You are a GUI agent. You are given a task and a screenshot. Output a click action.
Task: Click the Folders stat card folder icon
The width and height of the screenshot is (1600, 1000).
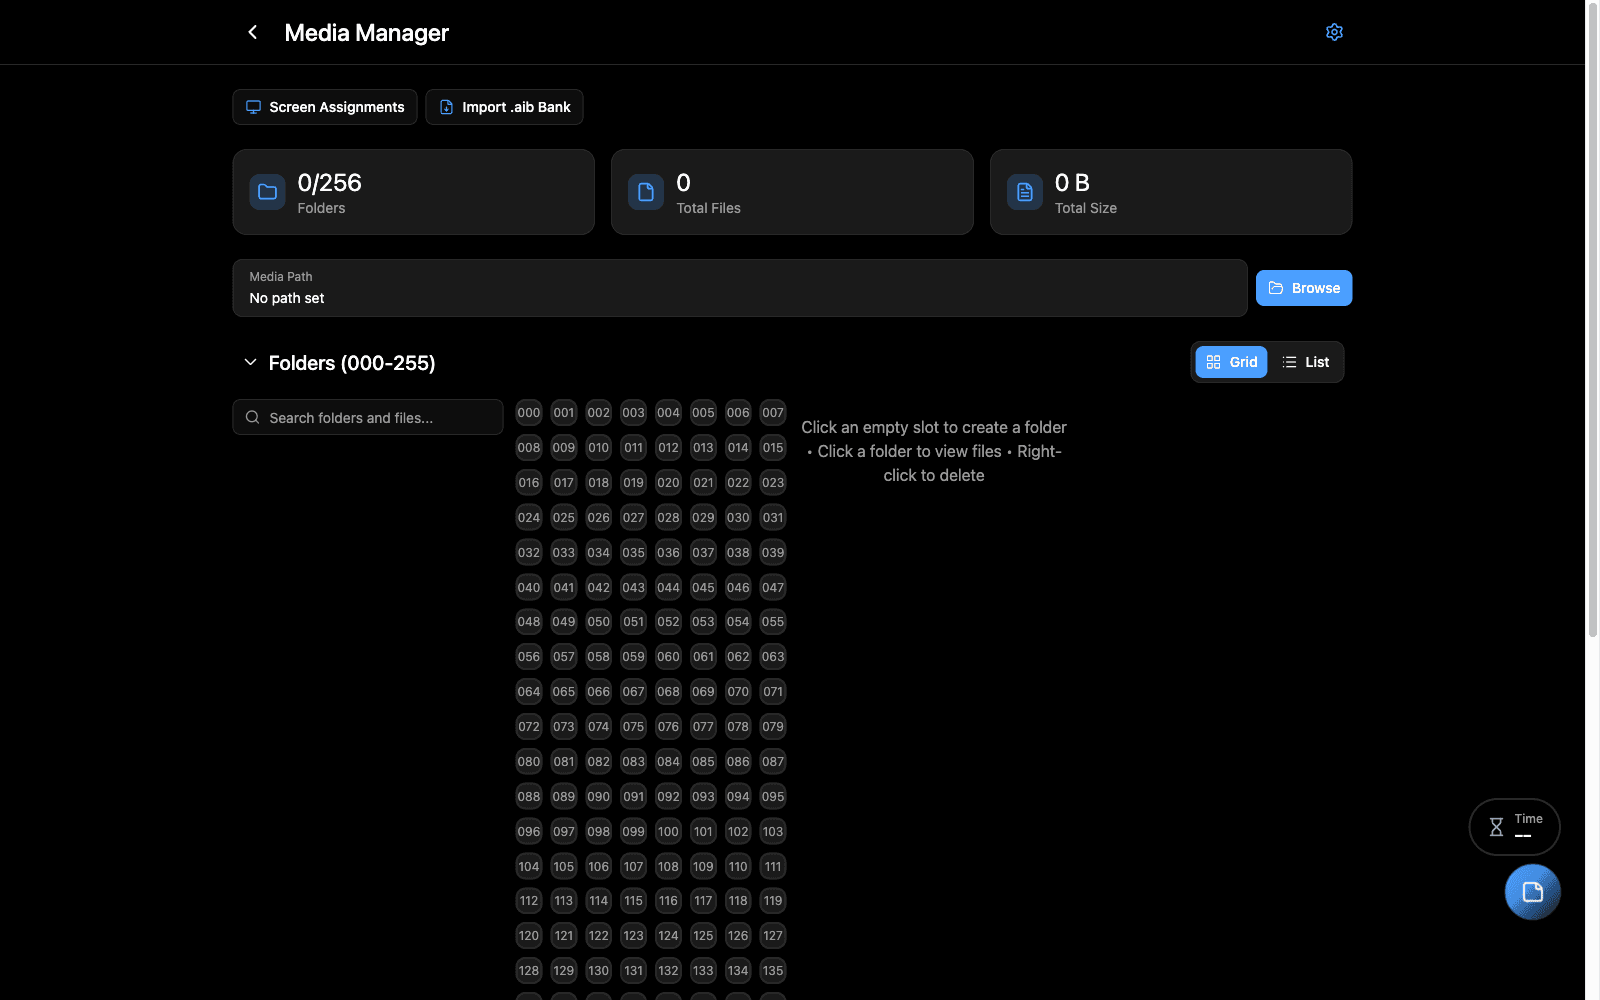point(268,192)
